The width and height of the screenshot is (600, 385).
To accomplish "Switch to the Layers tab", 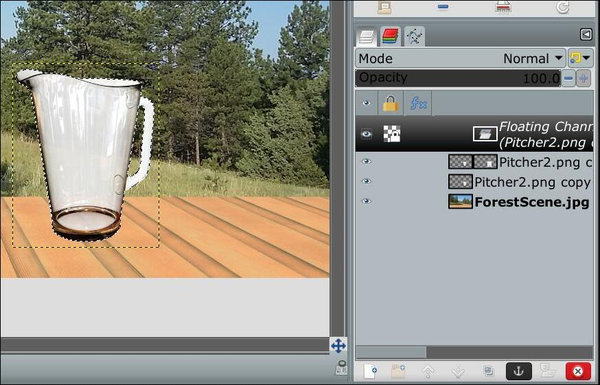I will pyautogui.click(x=366, y=37).
